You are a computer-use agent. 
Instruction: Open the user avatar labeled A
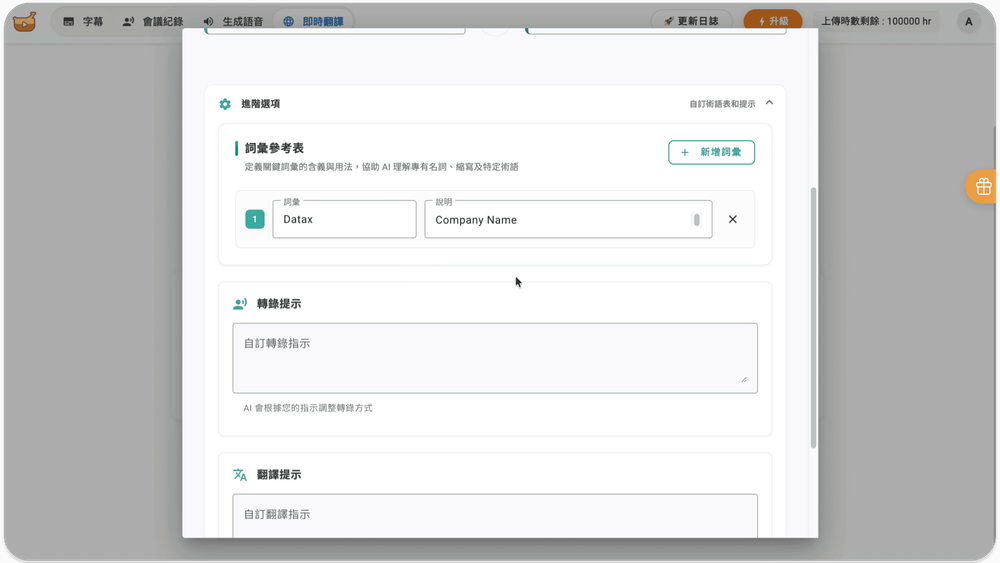click(x=969, y=21)
